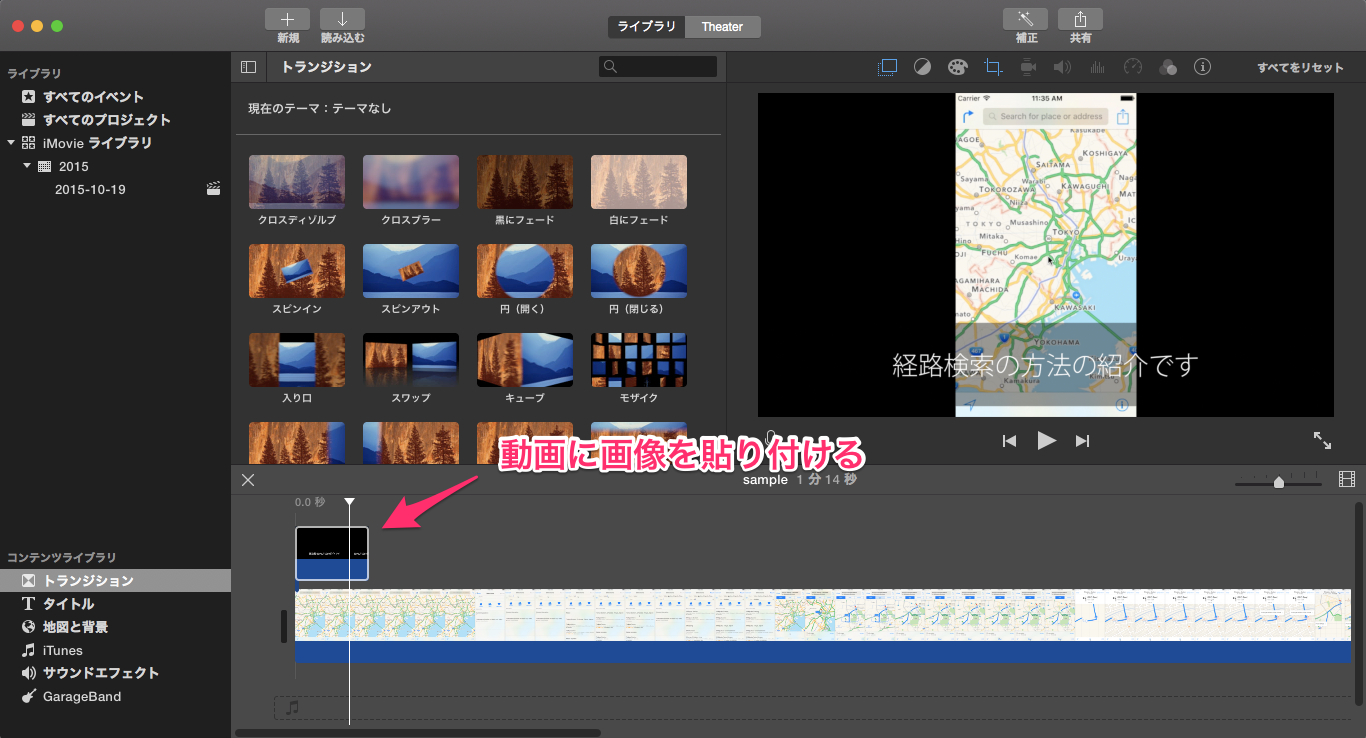This screenshot has height=738, width=1366.
Task: Switch to the Theater tab
Action: pos(722,27)
